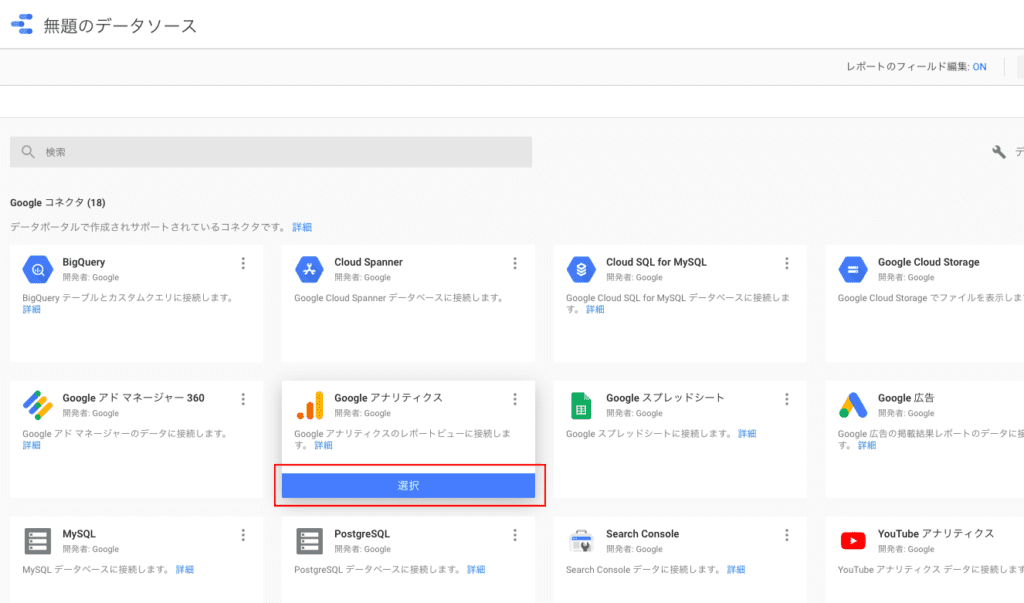The image size is (1024, 603).
Task: Click the Cloud Spanner connector title
Action: tap(368, 262)
